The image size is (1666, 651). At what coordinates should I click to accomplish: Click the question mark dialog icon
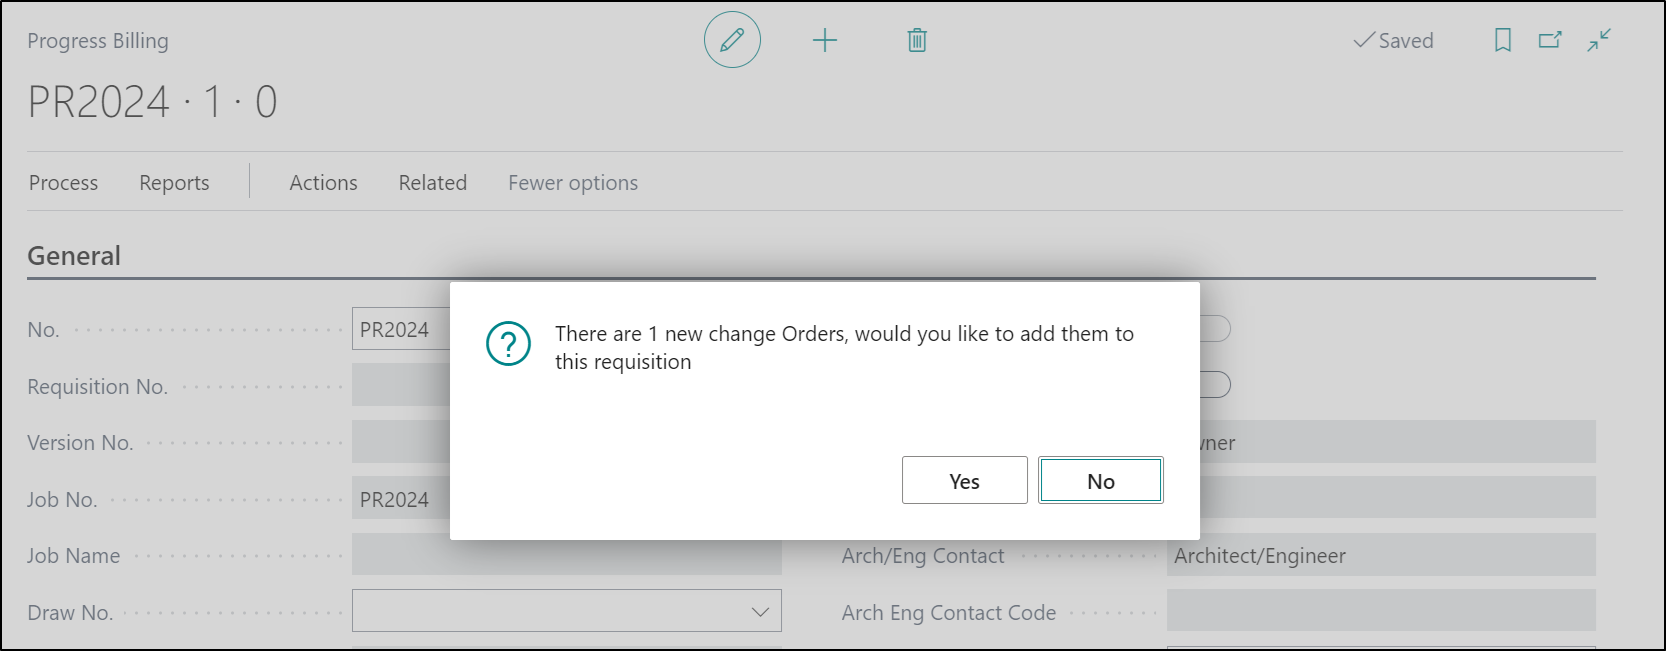tap(508, 344)
